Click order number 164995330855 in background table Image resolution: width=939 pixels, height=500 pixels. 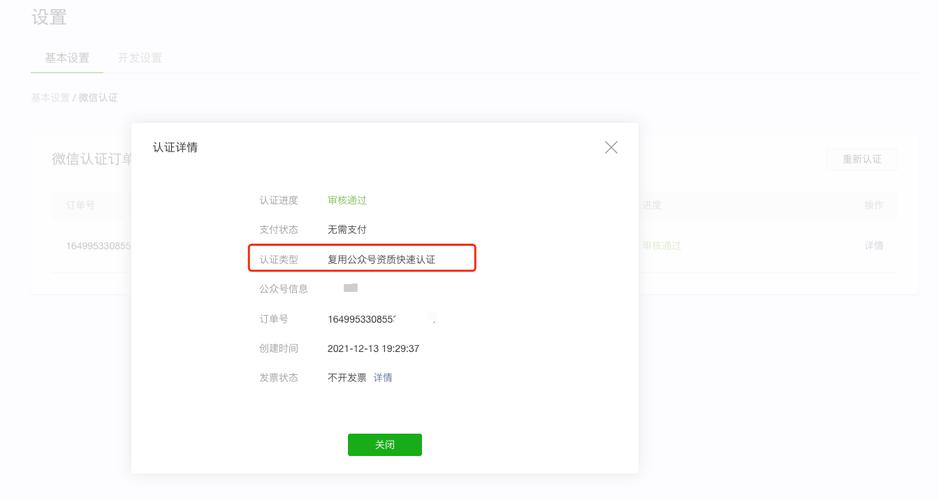pyautogui.click(x=98, y=246)
